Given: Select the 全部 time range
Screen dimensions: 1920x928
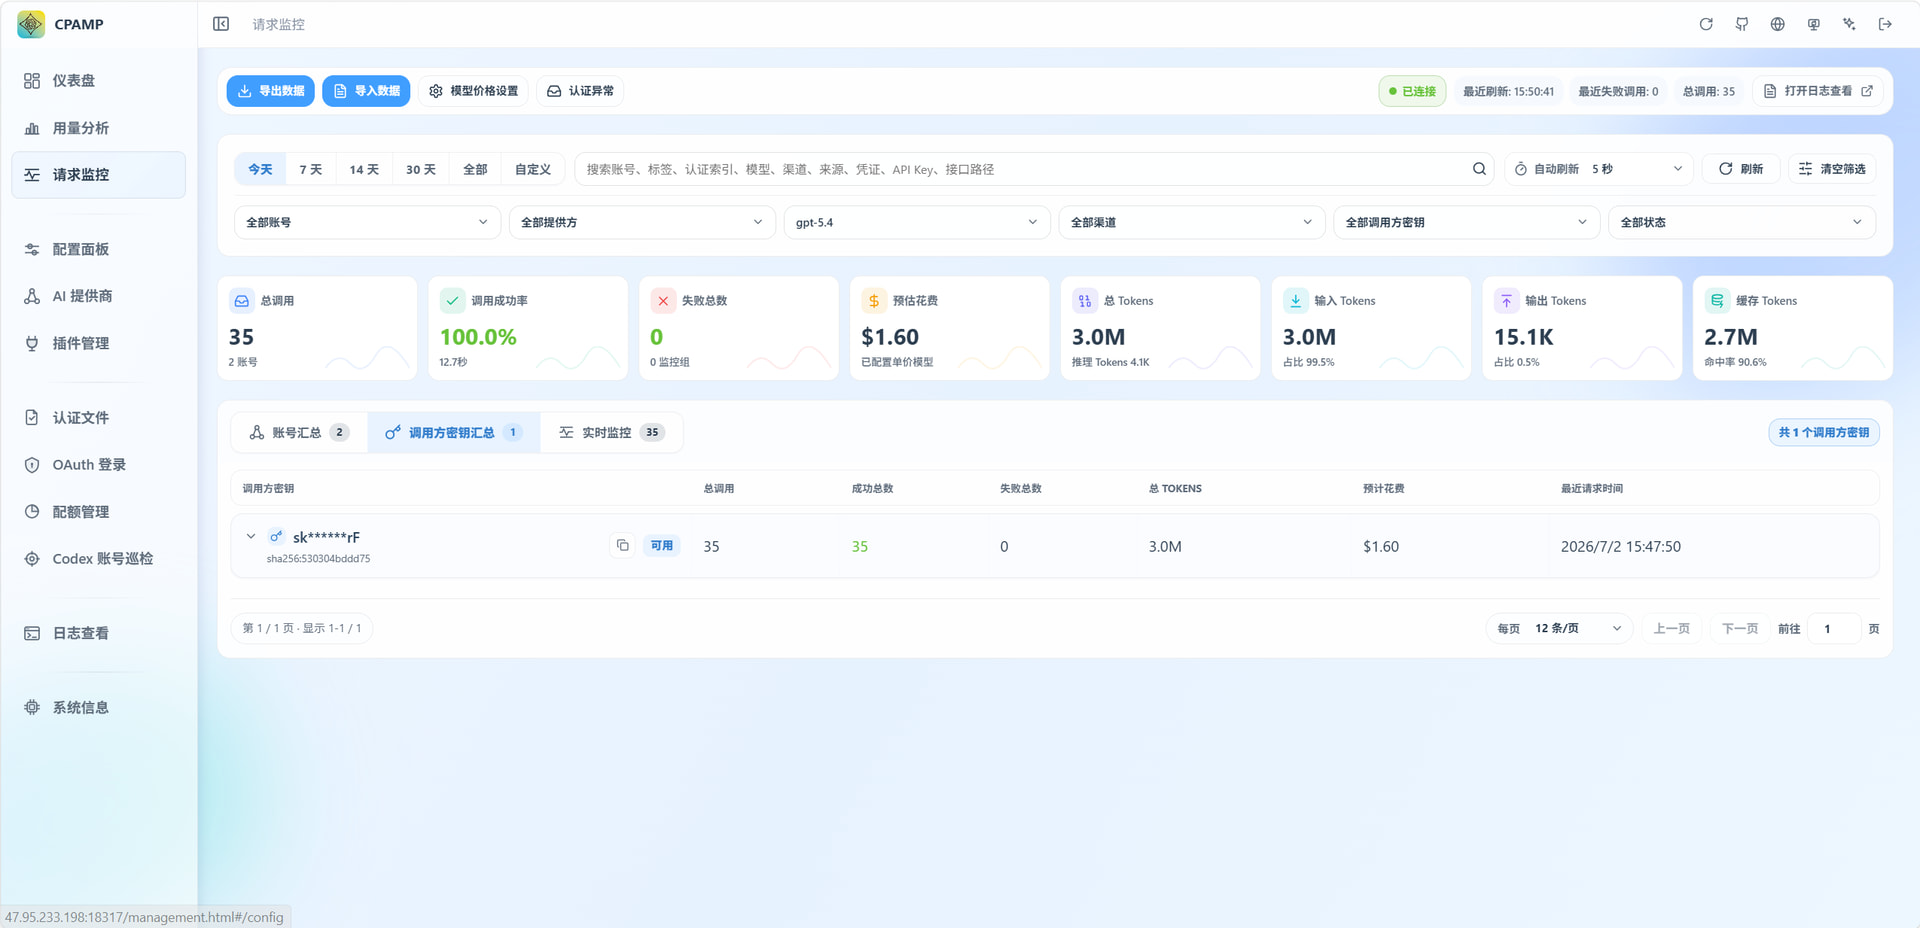Looking at the screenshot, I should (x=475, y=169).
